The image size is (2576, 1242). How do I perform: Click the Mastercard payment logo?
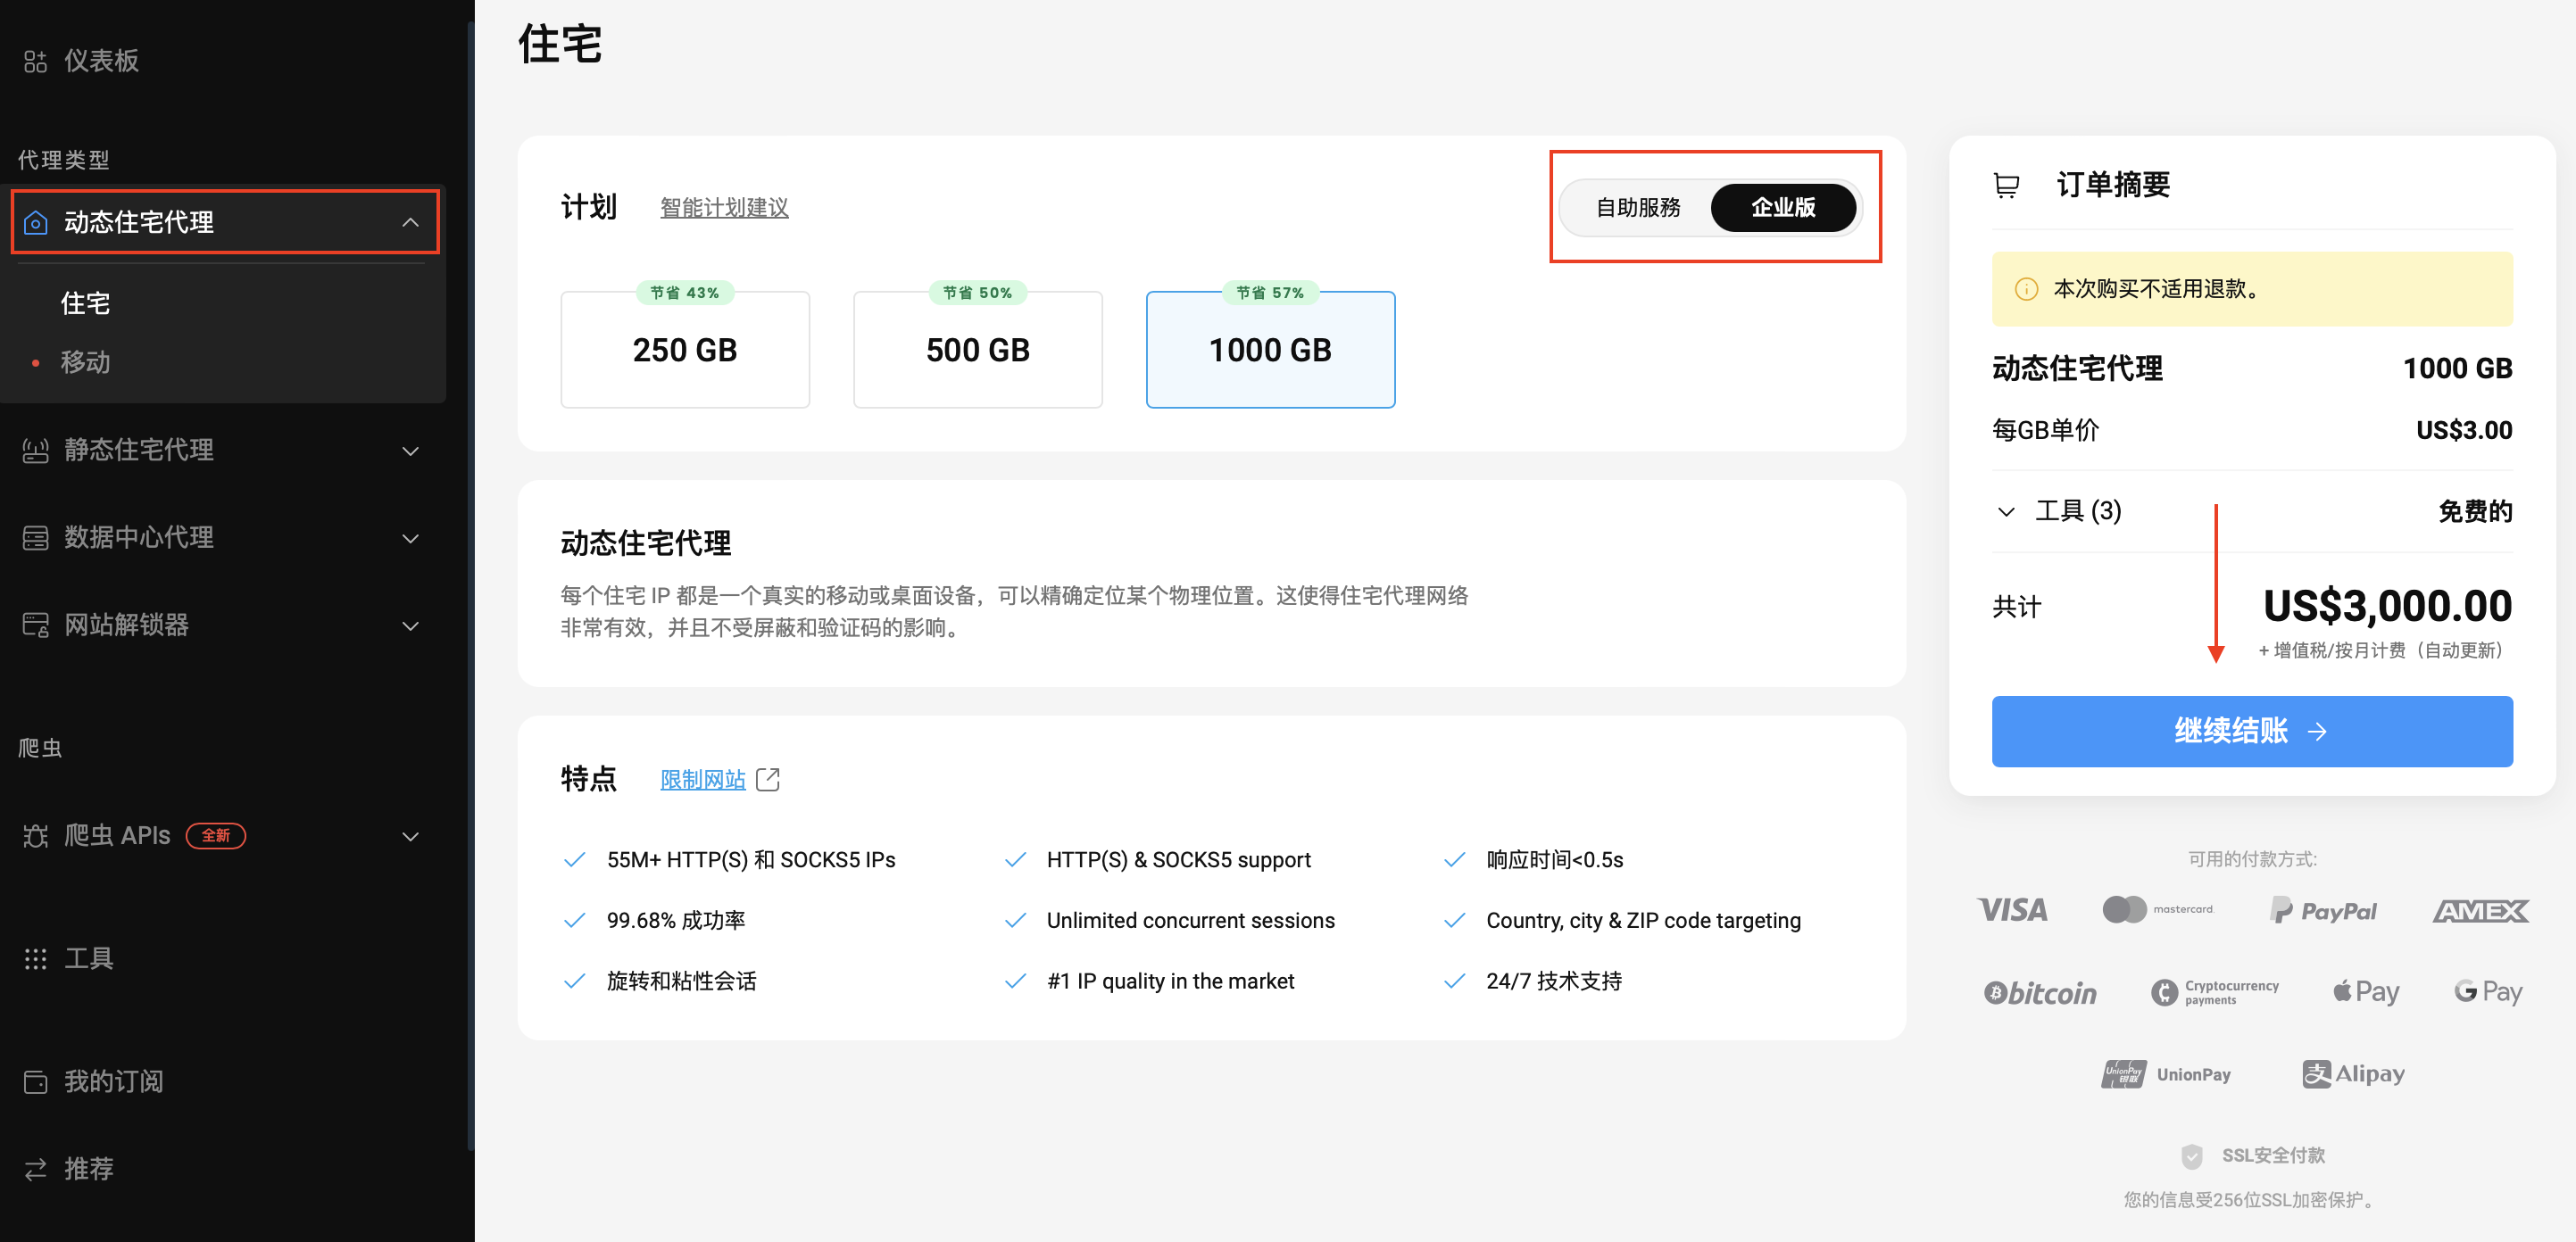click(x=2157, y=909)
